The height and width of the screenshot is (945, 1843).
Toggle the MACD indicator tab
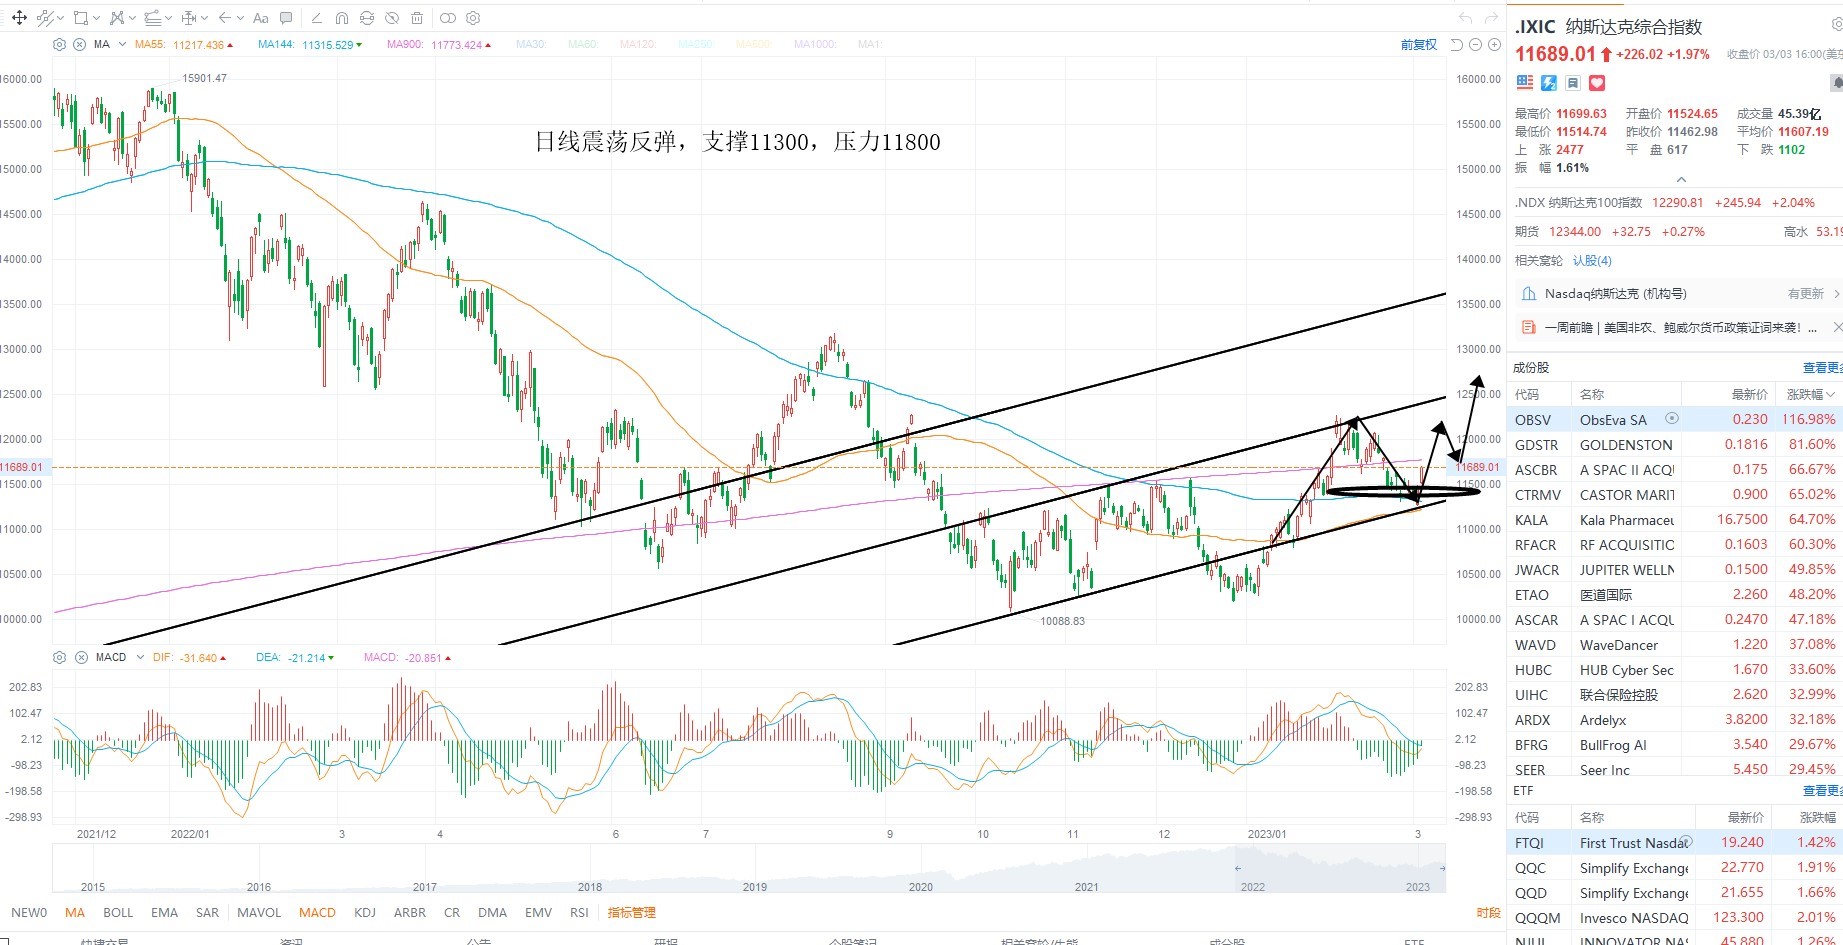[317, 913]
